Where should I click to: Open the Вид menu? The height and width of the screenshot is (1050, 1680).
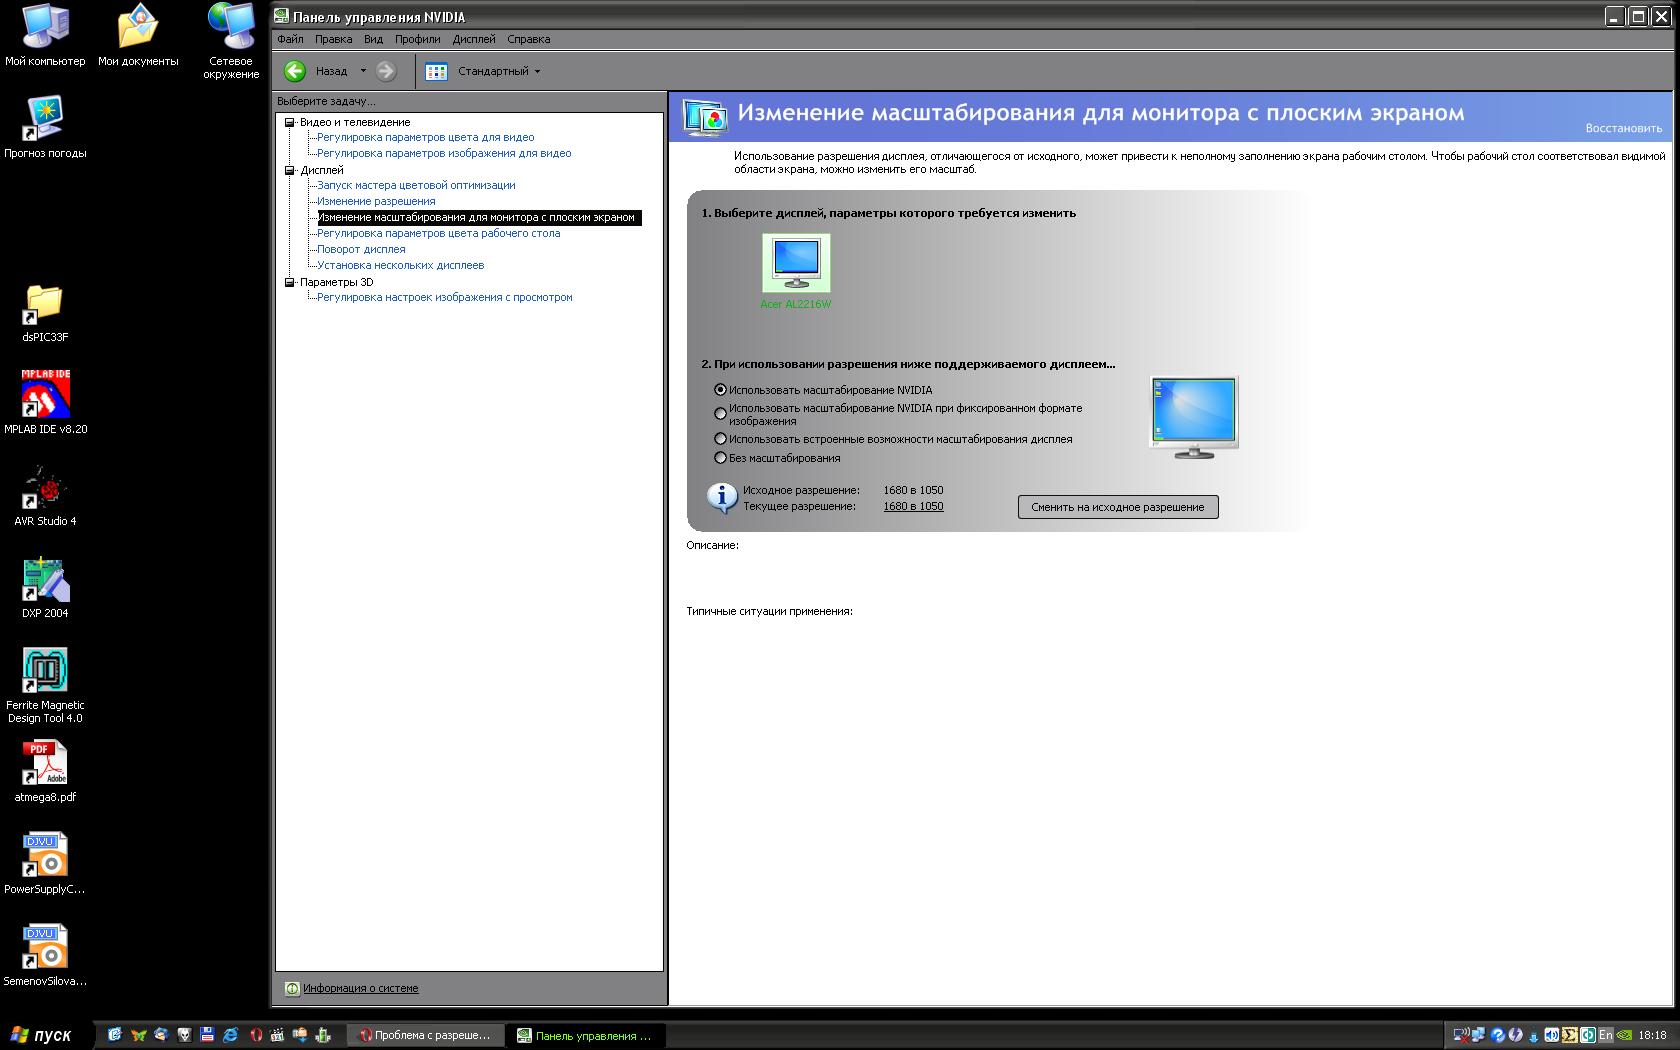(373, 39)
